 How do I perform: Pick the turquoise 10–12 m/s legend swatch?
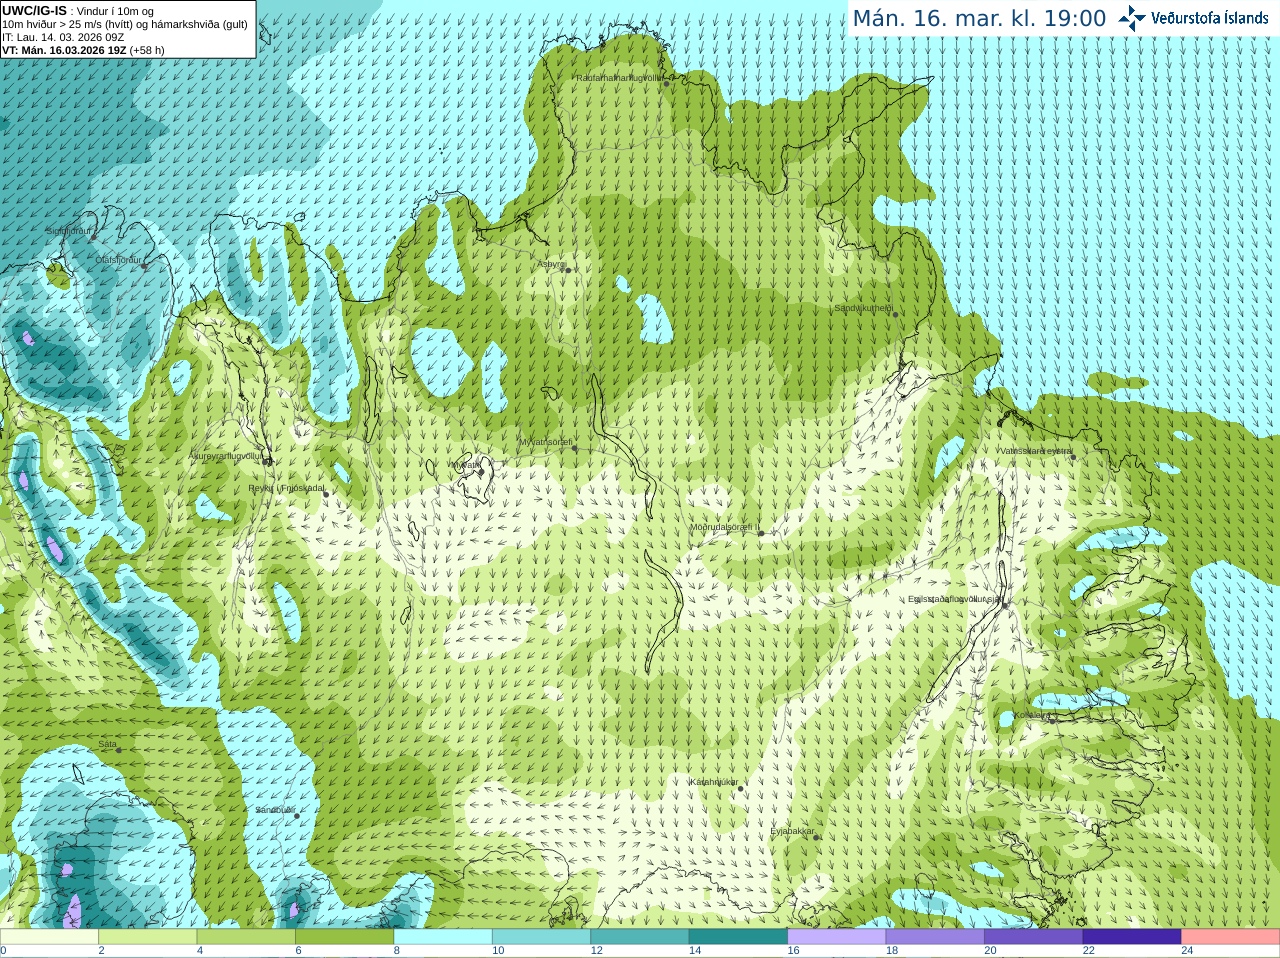point(542,937)
